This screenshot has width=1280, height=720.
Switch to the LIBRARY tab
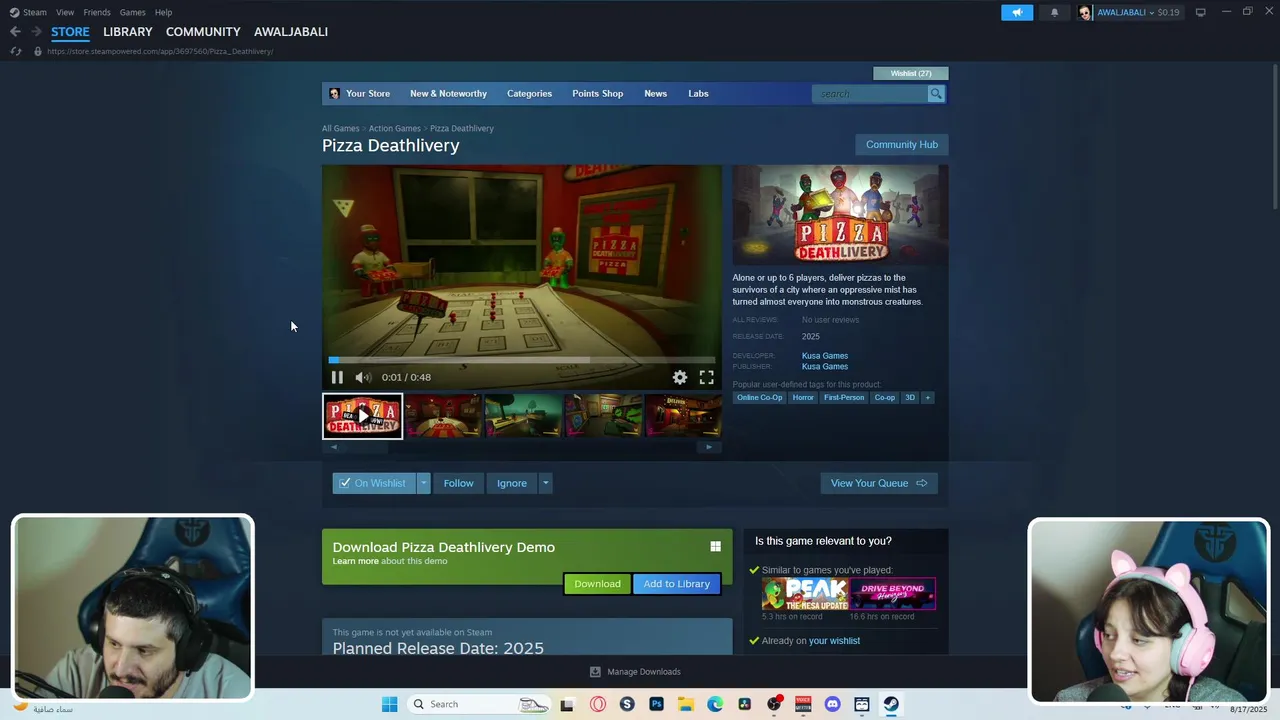pos(128,32)
